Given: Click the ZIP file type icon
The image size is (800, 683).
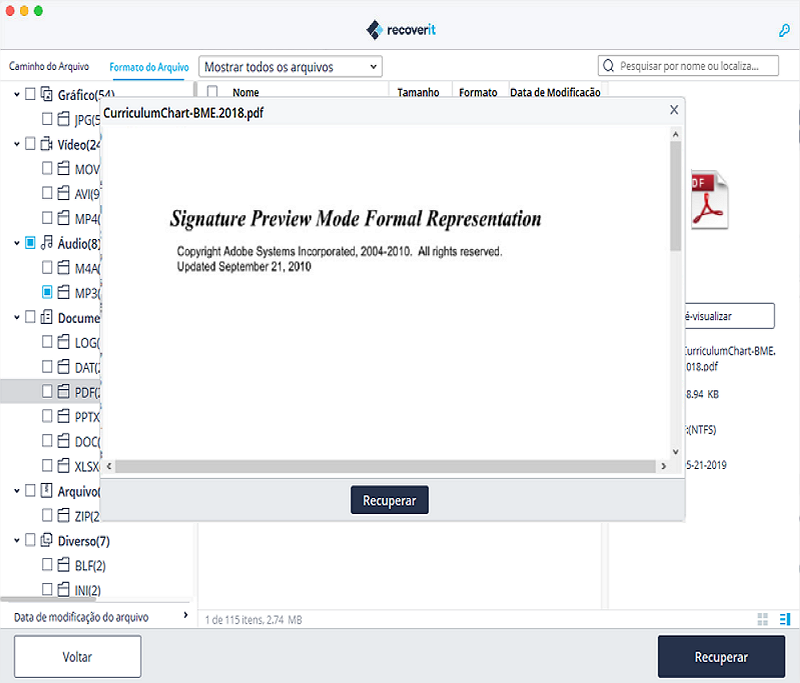Looking at the screenshot, I should pyautogui.click(x=63, y=515).
